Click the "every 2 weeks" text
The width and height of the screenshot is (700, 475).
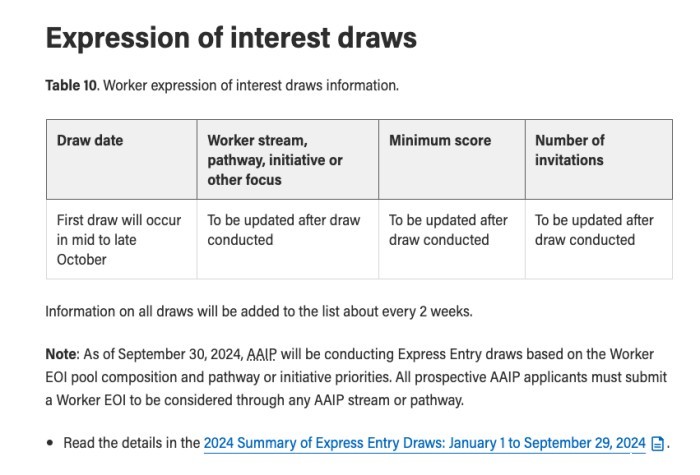428,311
